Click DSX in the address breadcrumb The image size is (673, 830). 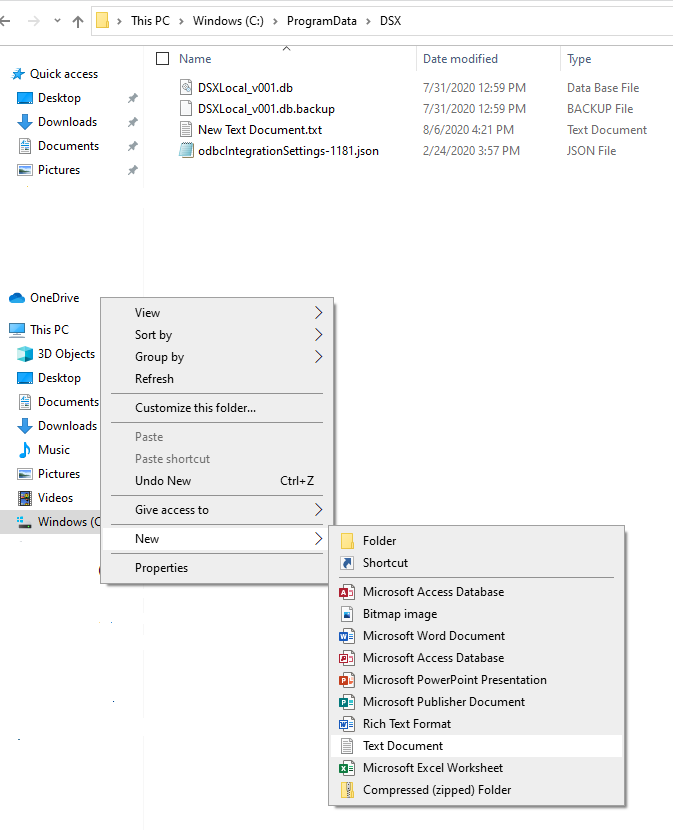390,21
